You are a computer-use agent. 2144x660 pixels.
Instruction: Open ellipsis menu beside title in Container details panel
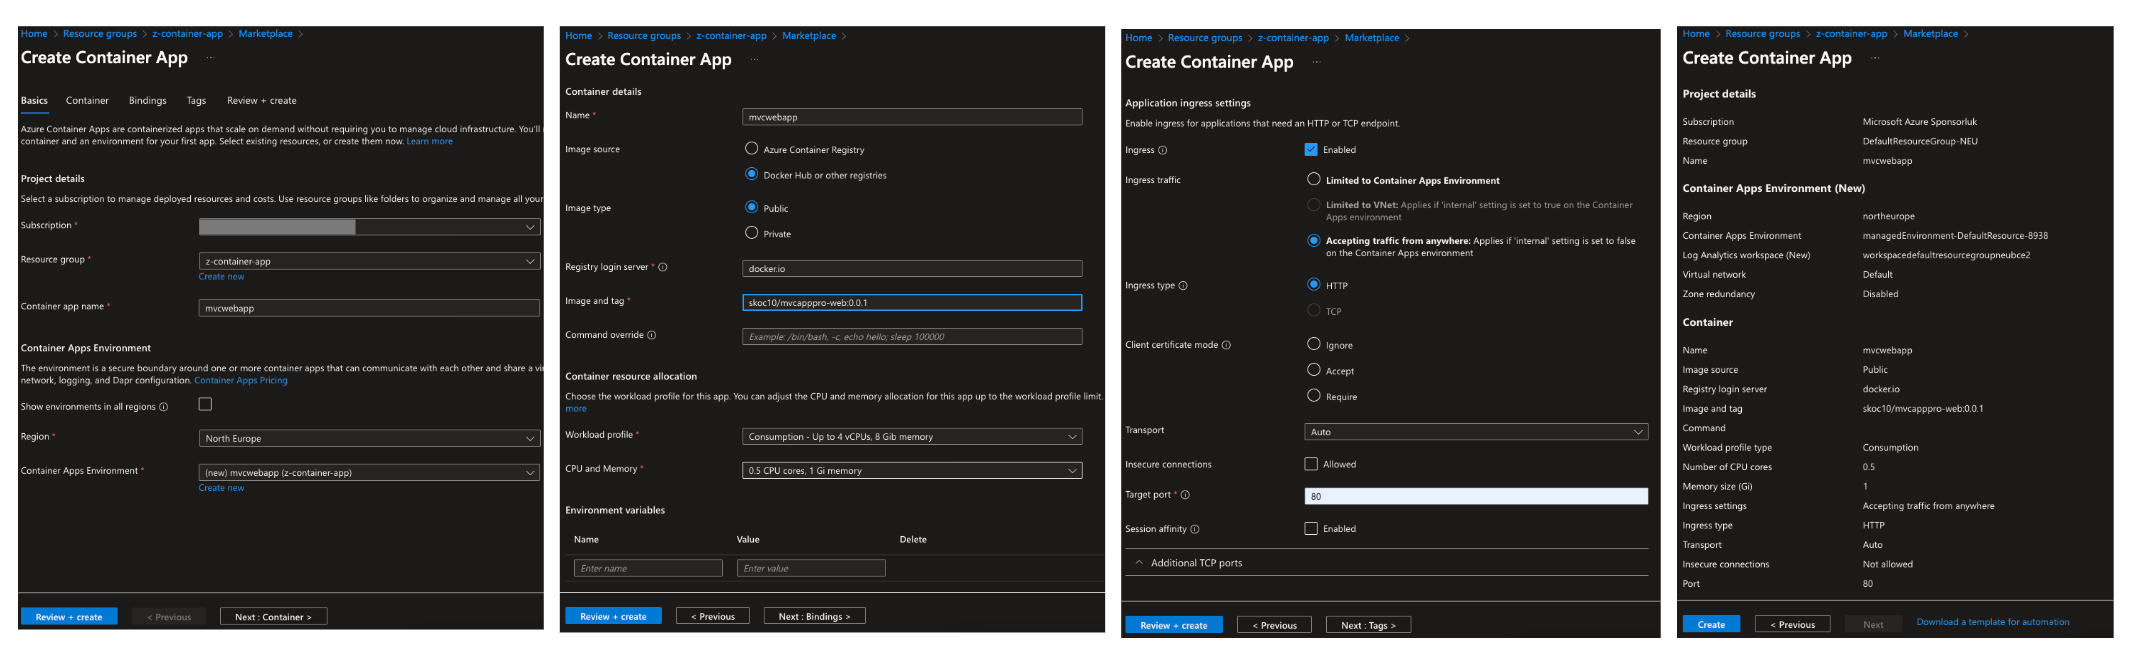pyautogui.click(x=755, y=60)
